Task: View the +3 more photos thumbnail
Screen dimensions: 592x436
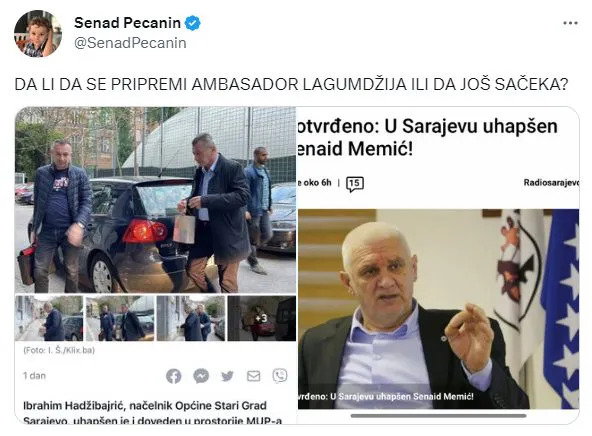Action: 262,318
